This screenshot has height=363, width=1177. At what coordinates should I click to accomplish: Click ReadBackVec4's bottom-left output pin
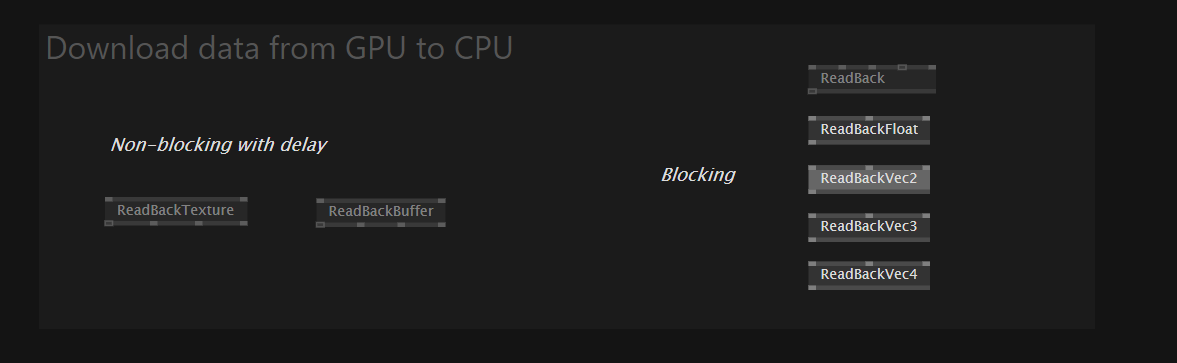(x=812, y=287)
